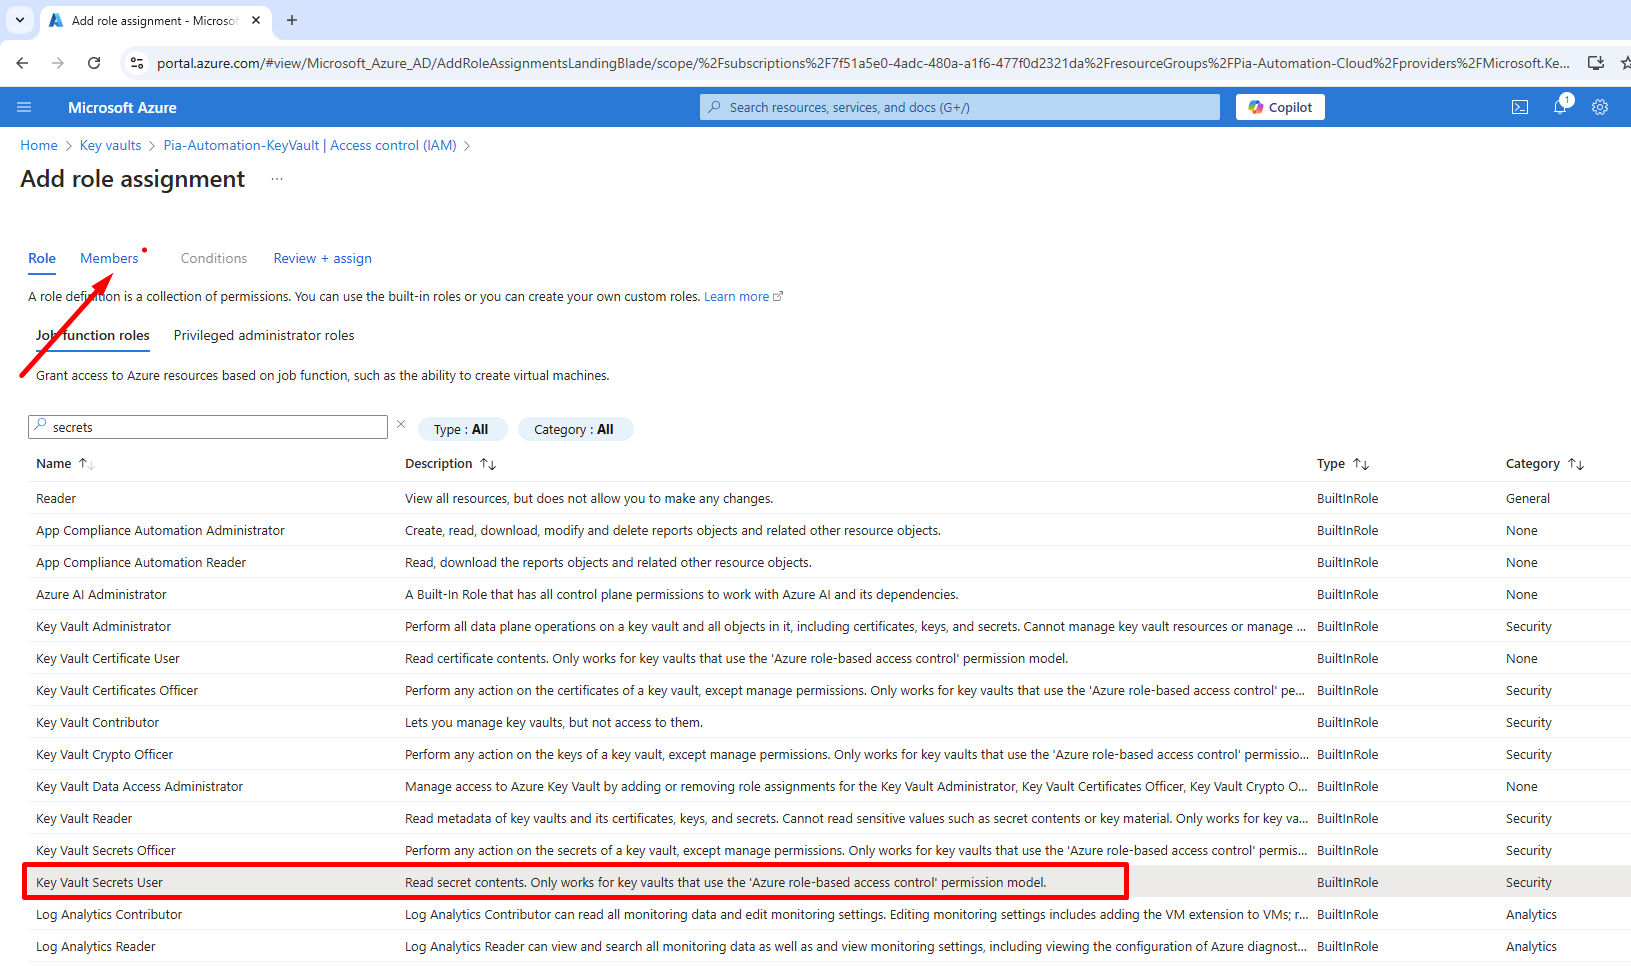1631x967 pixels.
Task: Click the install app icon in address bar
Action: 1596,63
